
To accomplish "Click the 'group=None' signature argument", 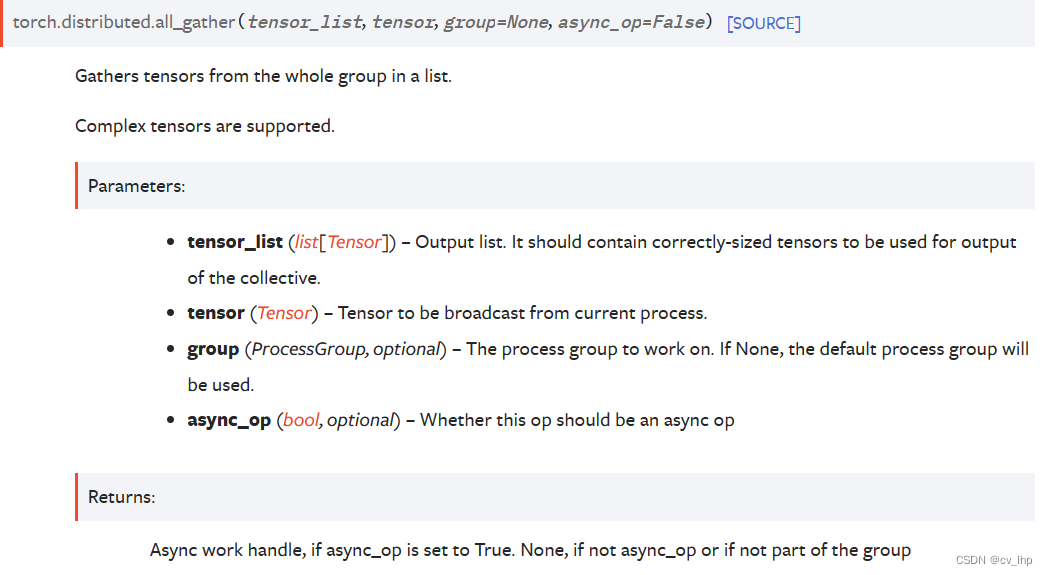I will pos(496,23).
